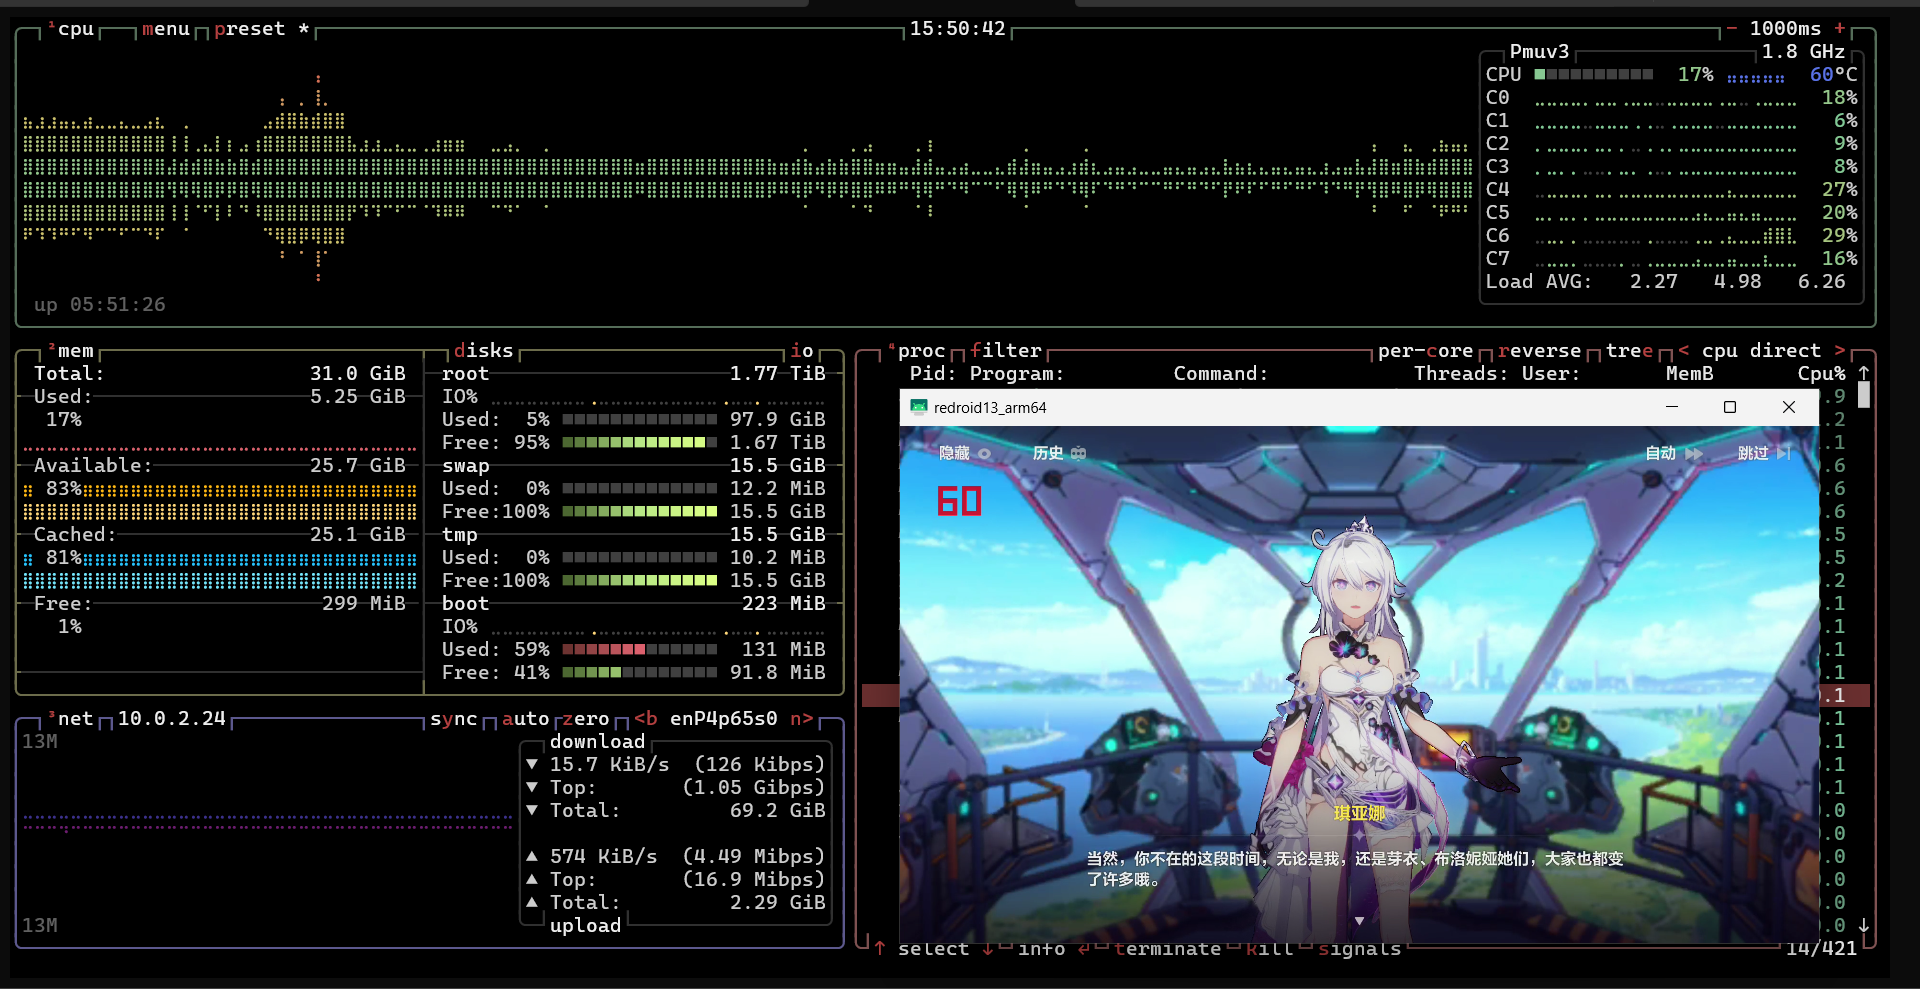Show info for selected process
Image resolution: width=1920 pixels, height=989 pixels.
click(x=1042, y=948)
